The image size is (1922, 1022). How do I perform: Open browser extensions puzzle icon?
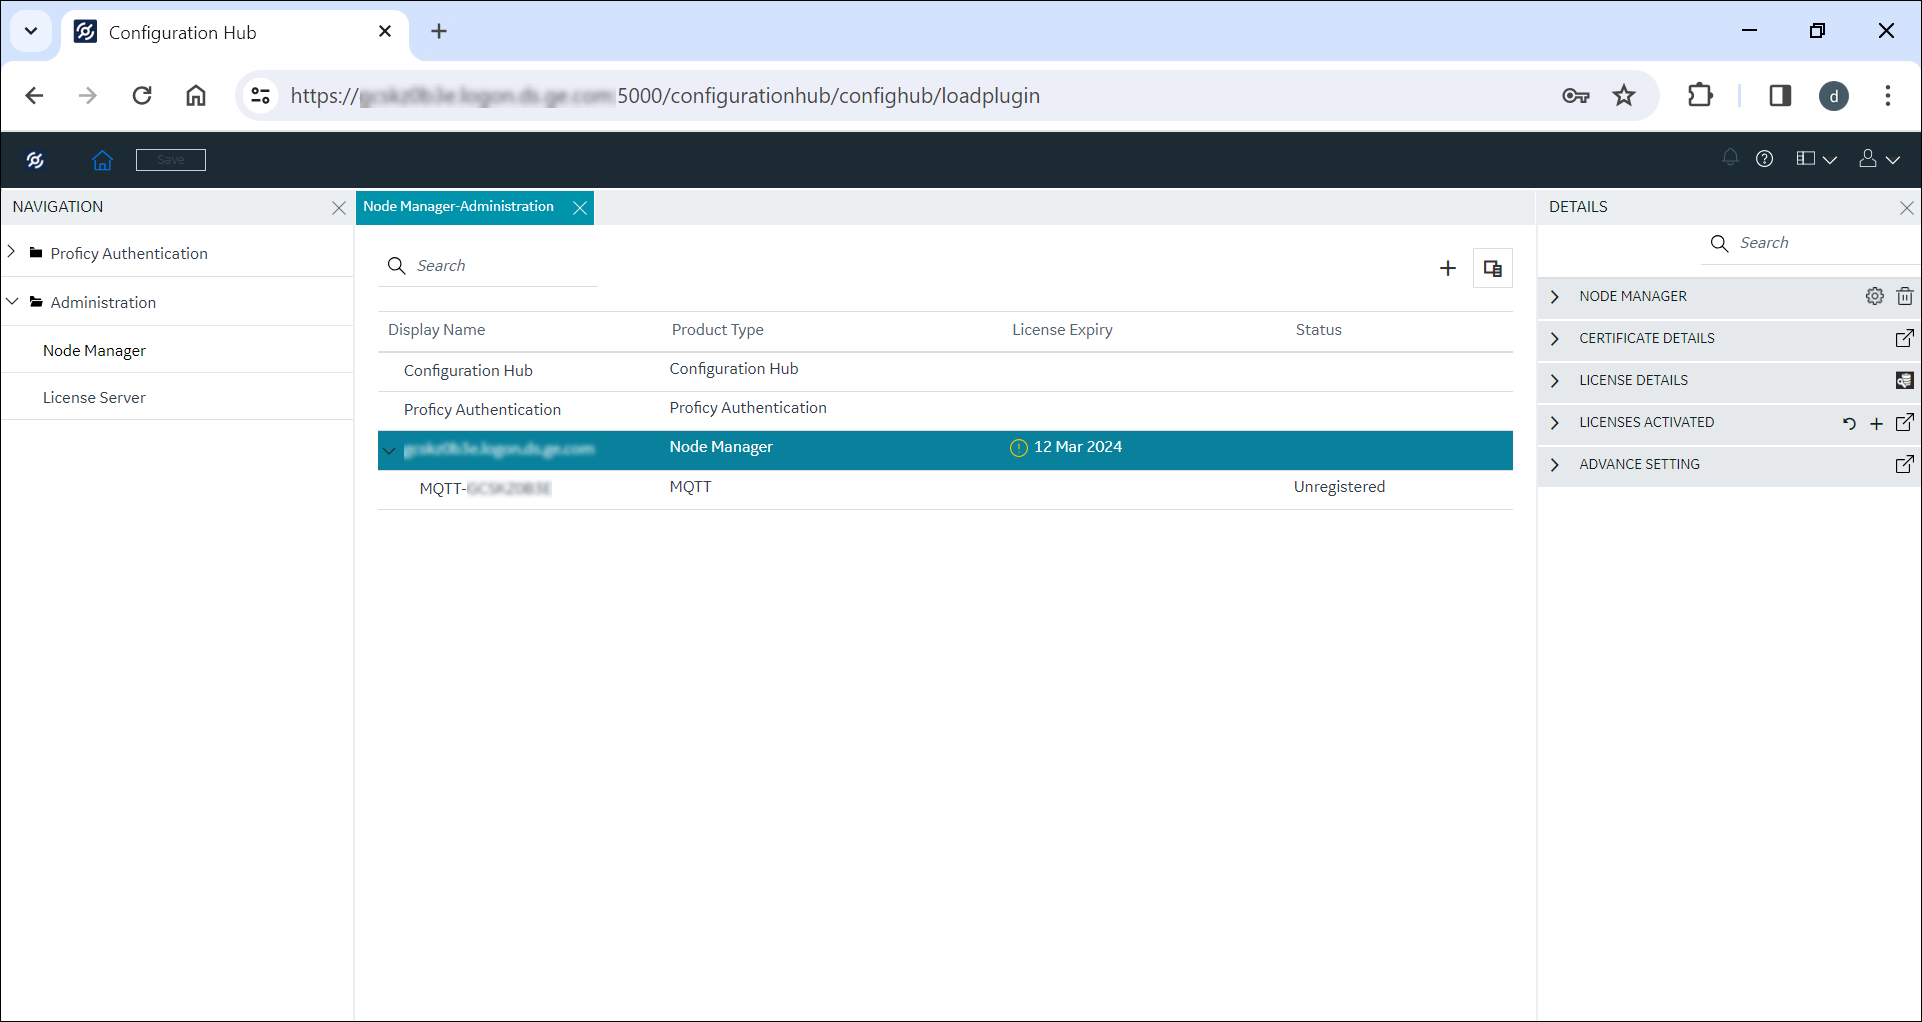(x=1700, y=96)
